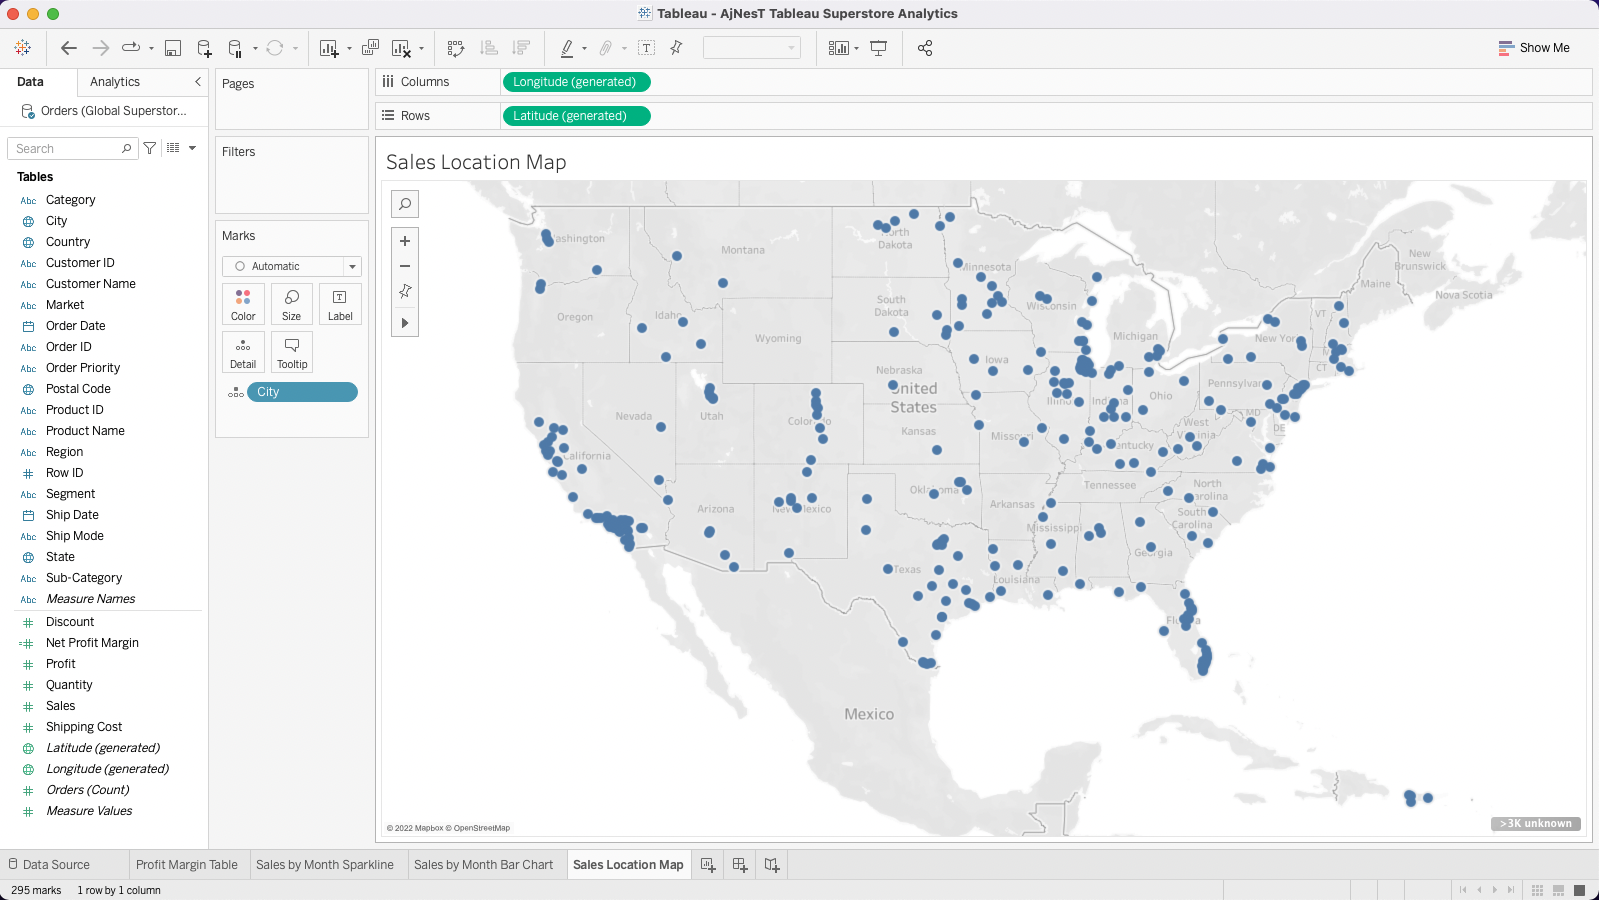Open the Share workbook icon

click(925, 48)
